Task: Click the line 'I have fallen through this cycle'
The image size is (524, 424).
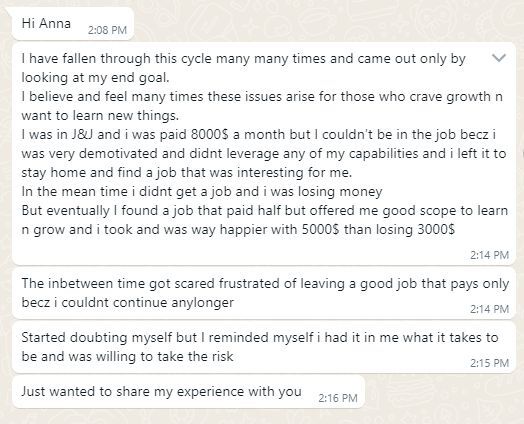Action: pos(243,59)
